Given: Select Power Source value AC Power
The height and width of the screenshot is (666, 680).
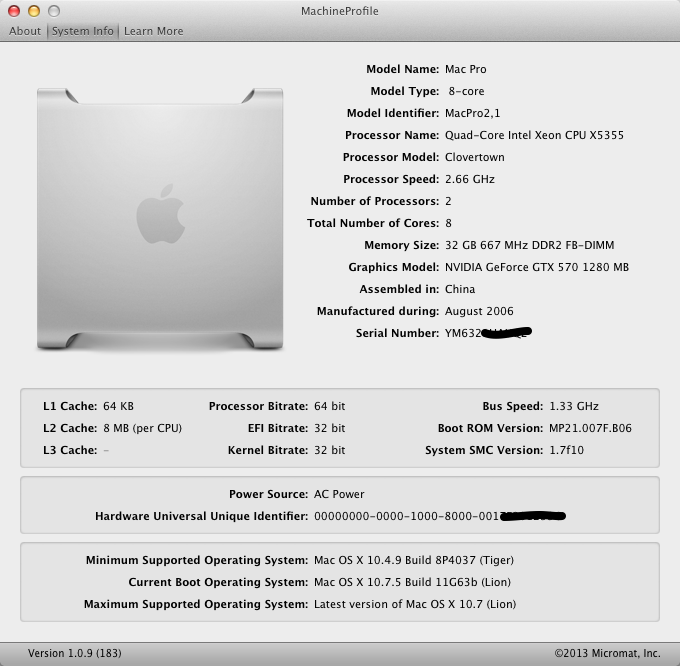Looking at the screenshot, I should click(x=339, y=494).
